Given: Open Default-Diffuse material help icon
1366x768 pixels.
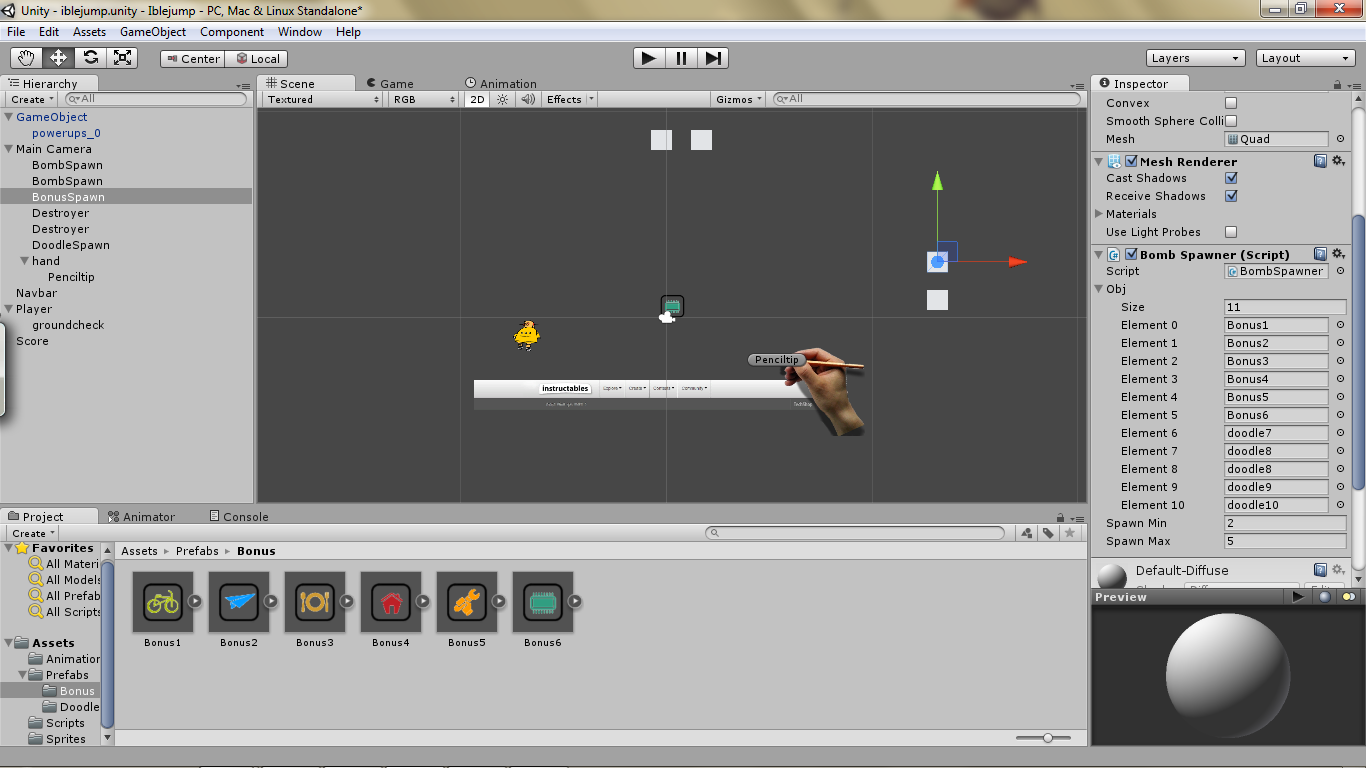Looking at the screenshot, I should 1320,570.
